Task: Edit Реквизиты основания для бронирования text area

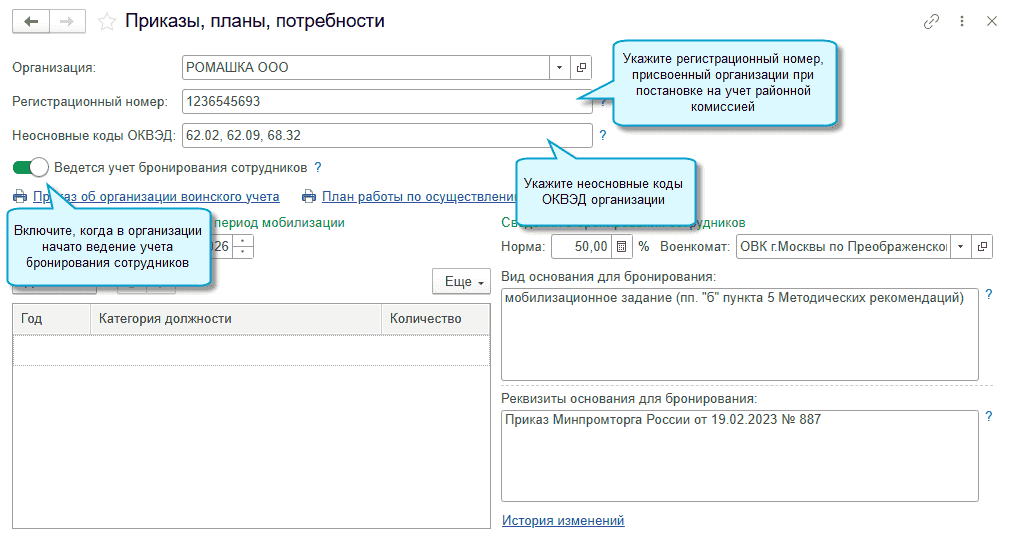Action: point(740,456)
